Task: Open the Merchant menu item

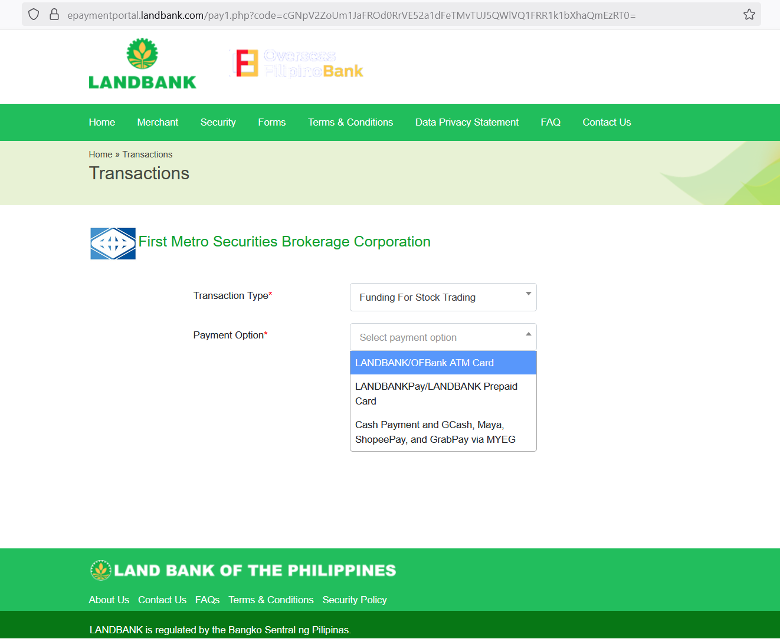Action: (x=158, y=122)
